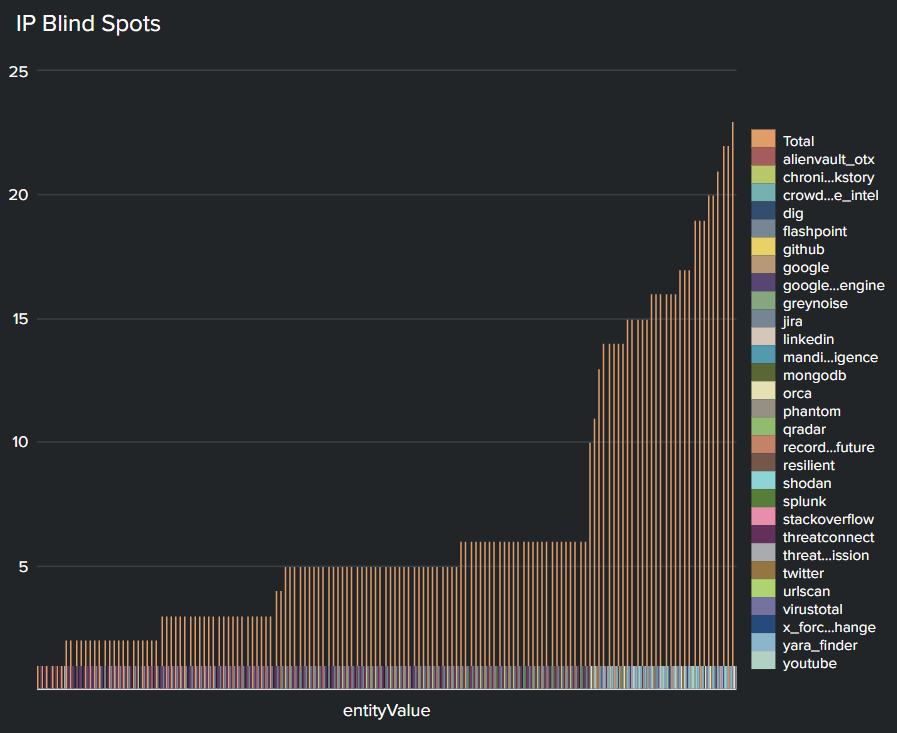Select the linkedin legend swatch
897x733 pixels.
[763, 337]
